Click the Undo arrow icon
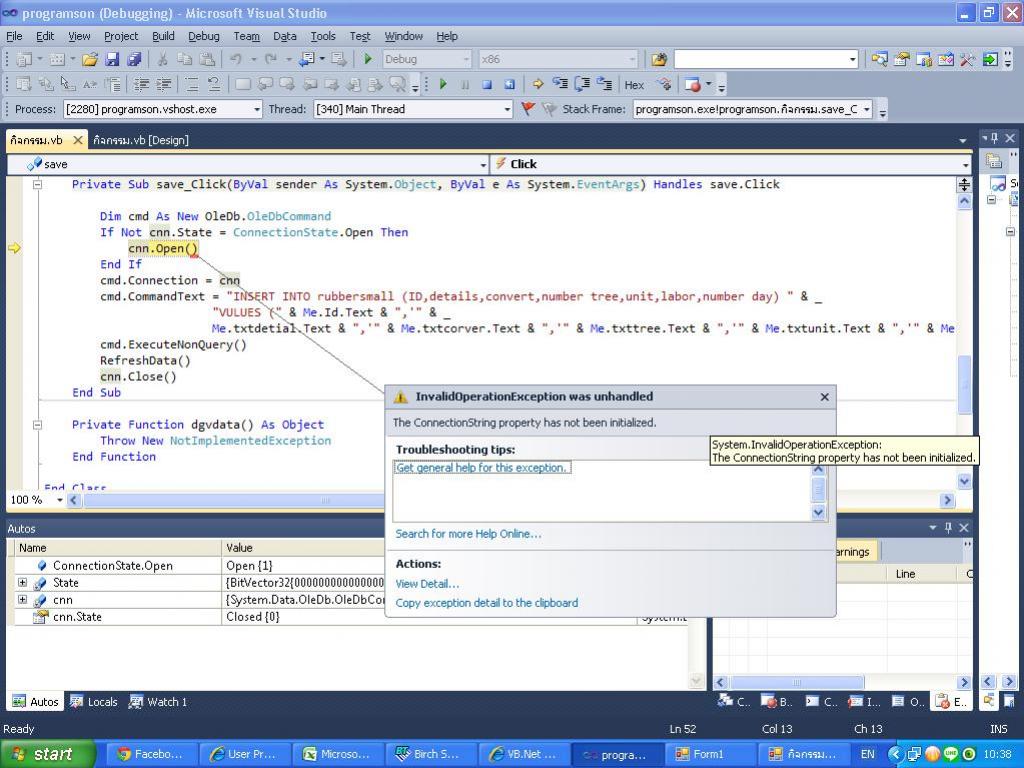Image resolution: width=1024 pixels, height=768 pixels. pyautogui.click(x=236, y=59)
